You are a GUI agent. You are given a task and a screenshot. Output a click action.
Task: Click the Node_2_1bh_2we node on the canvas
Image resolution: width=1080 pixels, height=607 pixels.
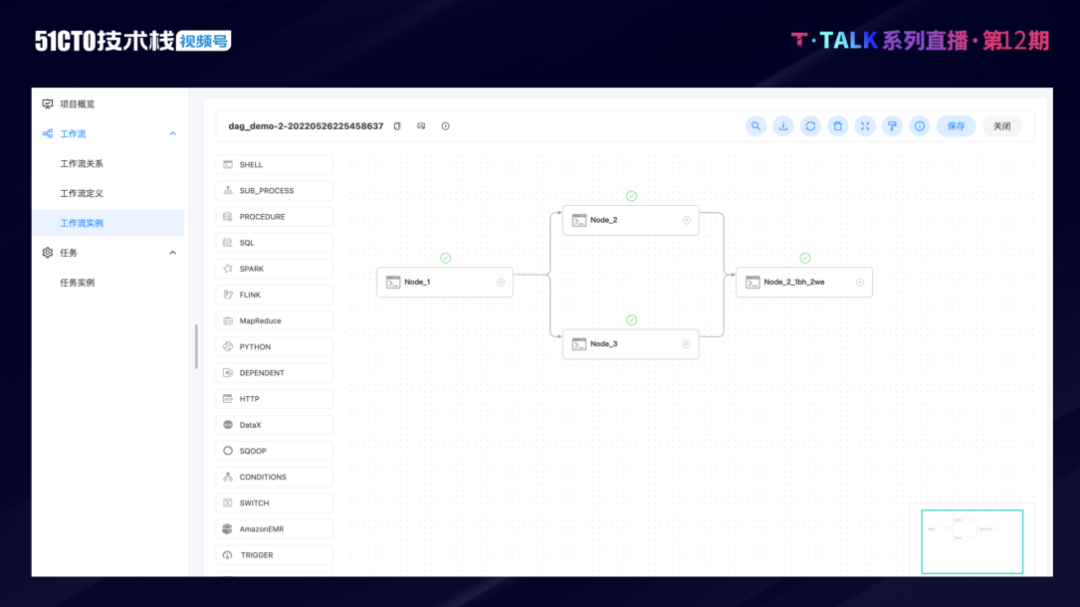point(804,282)
